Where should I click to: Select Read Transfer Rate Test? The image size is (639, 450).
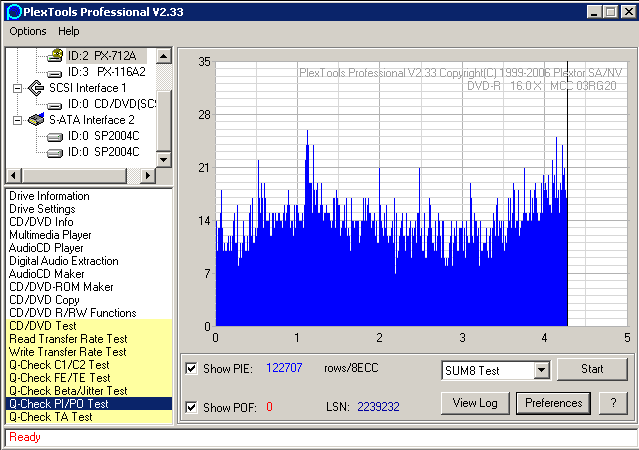[x=89, y=339]
